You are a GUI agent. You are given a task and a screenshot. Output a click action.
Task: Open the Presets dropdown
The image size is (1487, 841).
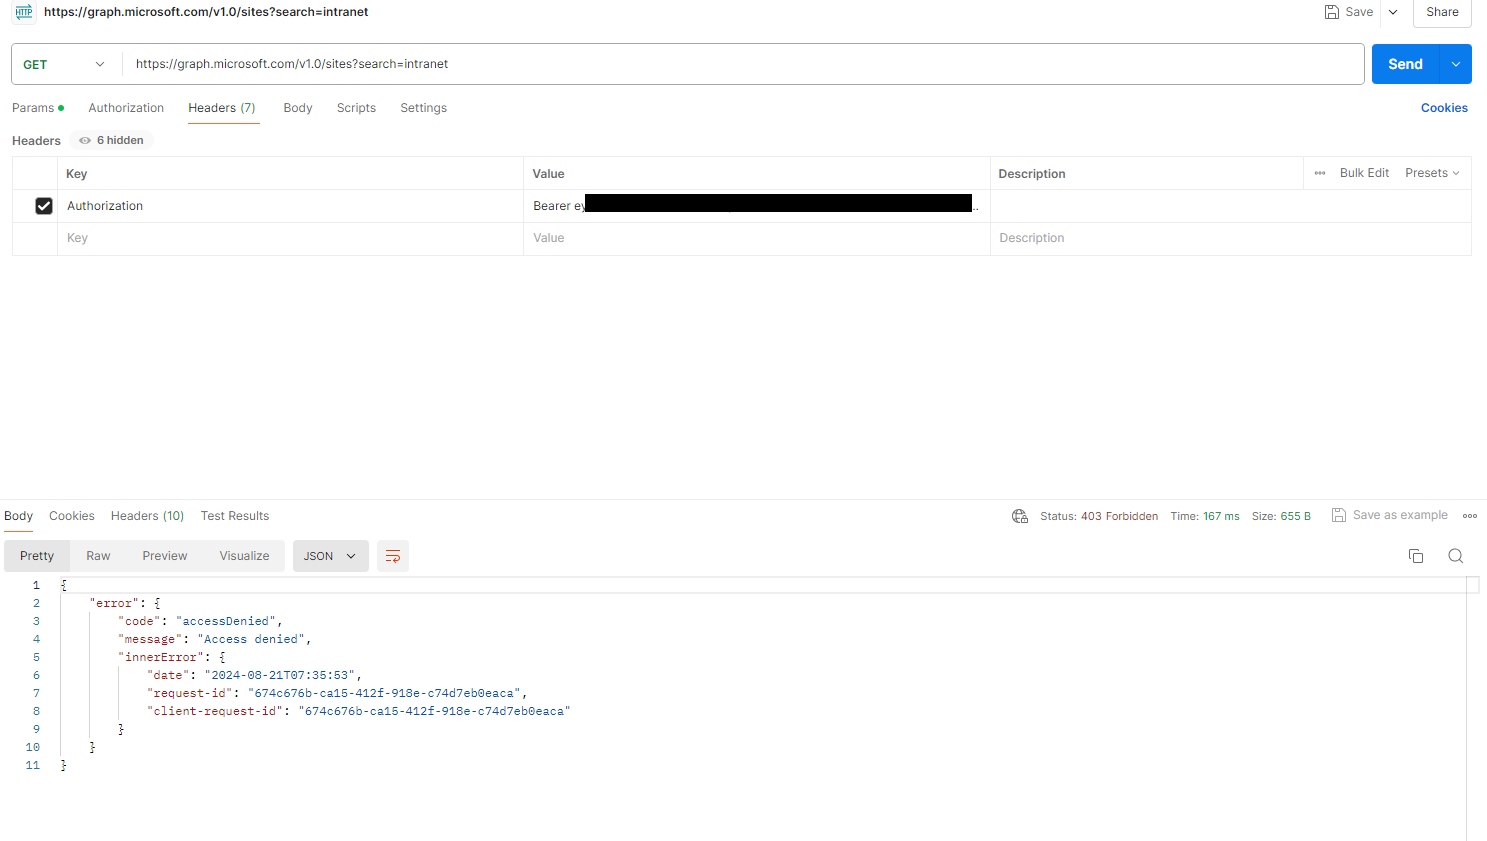pos(1431,172)
